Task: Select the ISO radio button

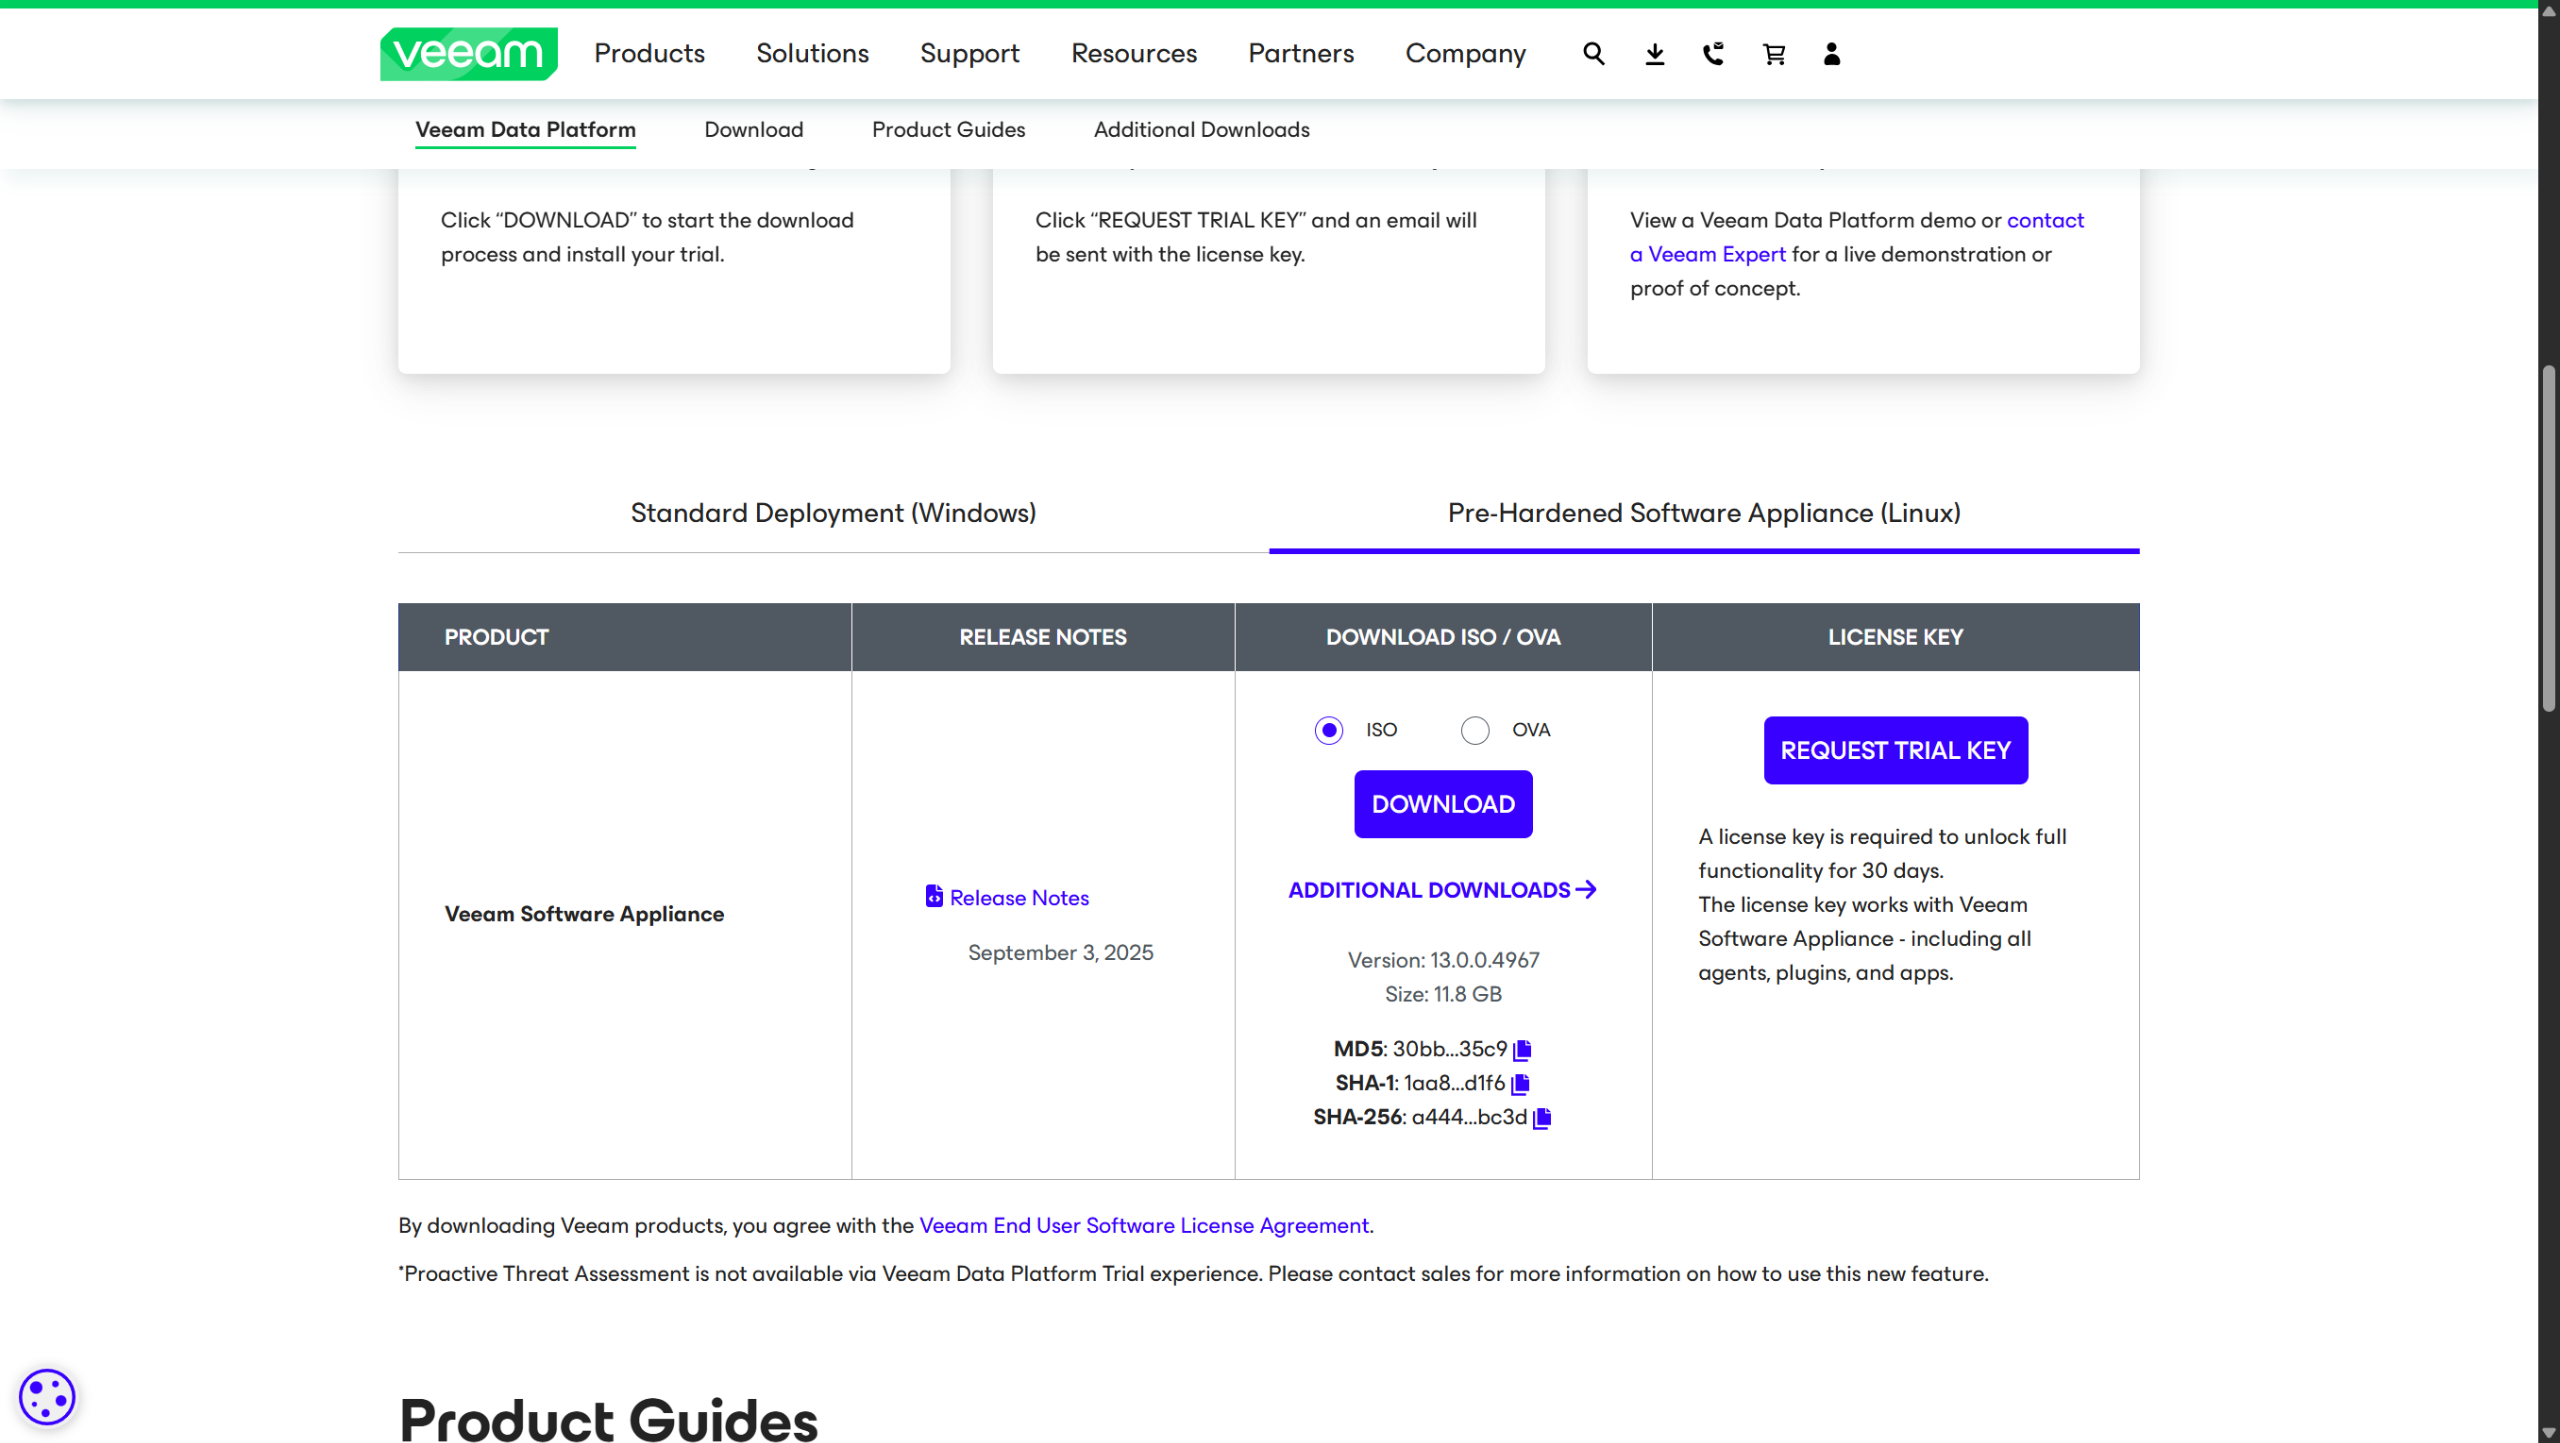Action: (1328, 730)
